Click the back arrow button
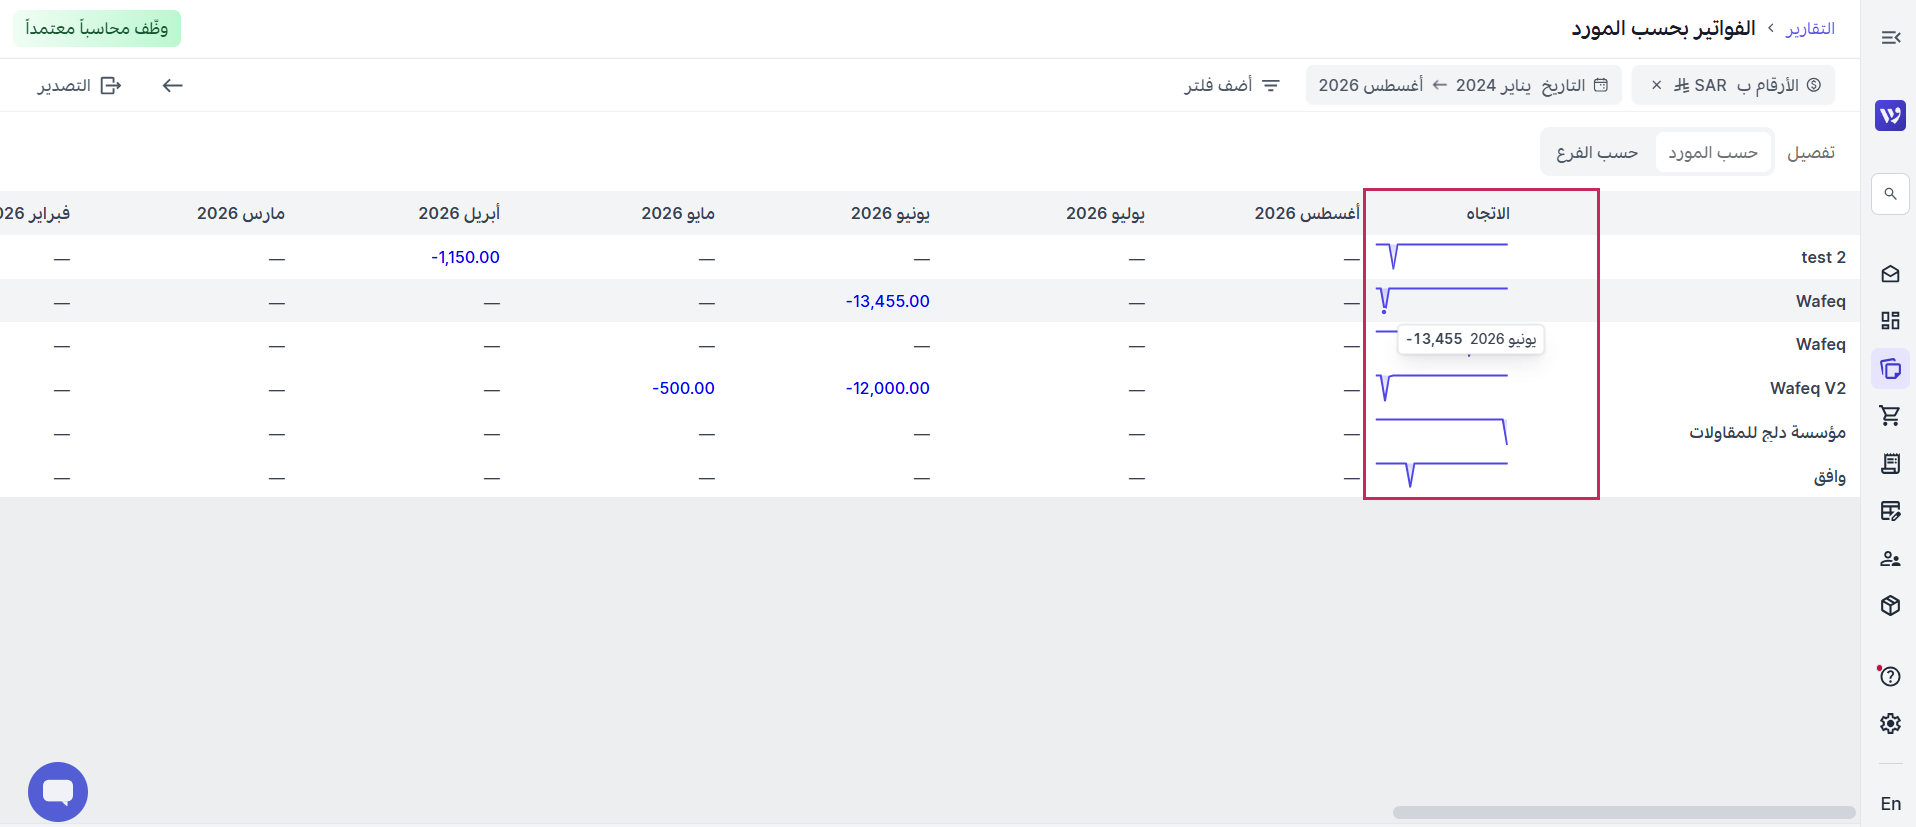This screenshot has width=1916, height=827. click(173, 86)
